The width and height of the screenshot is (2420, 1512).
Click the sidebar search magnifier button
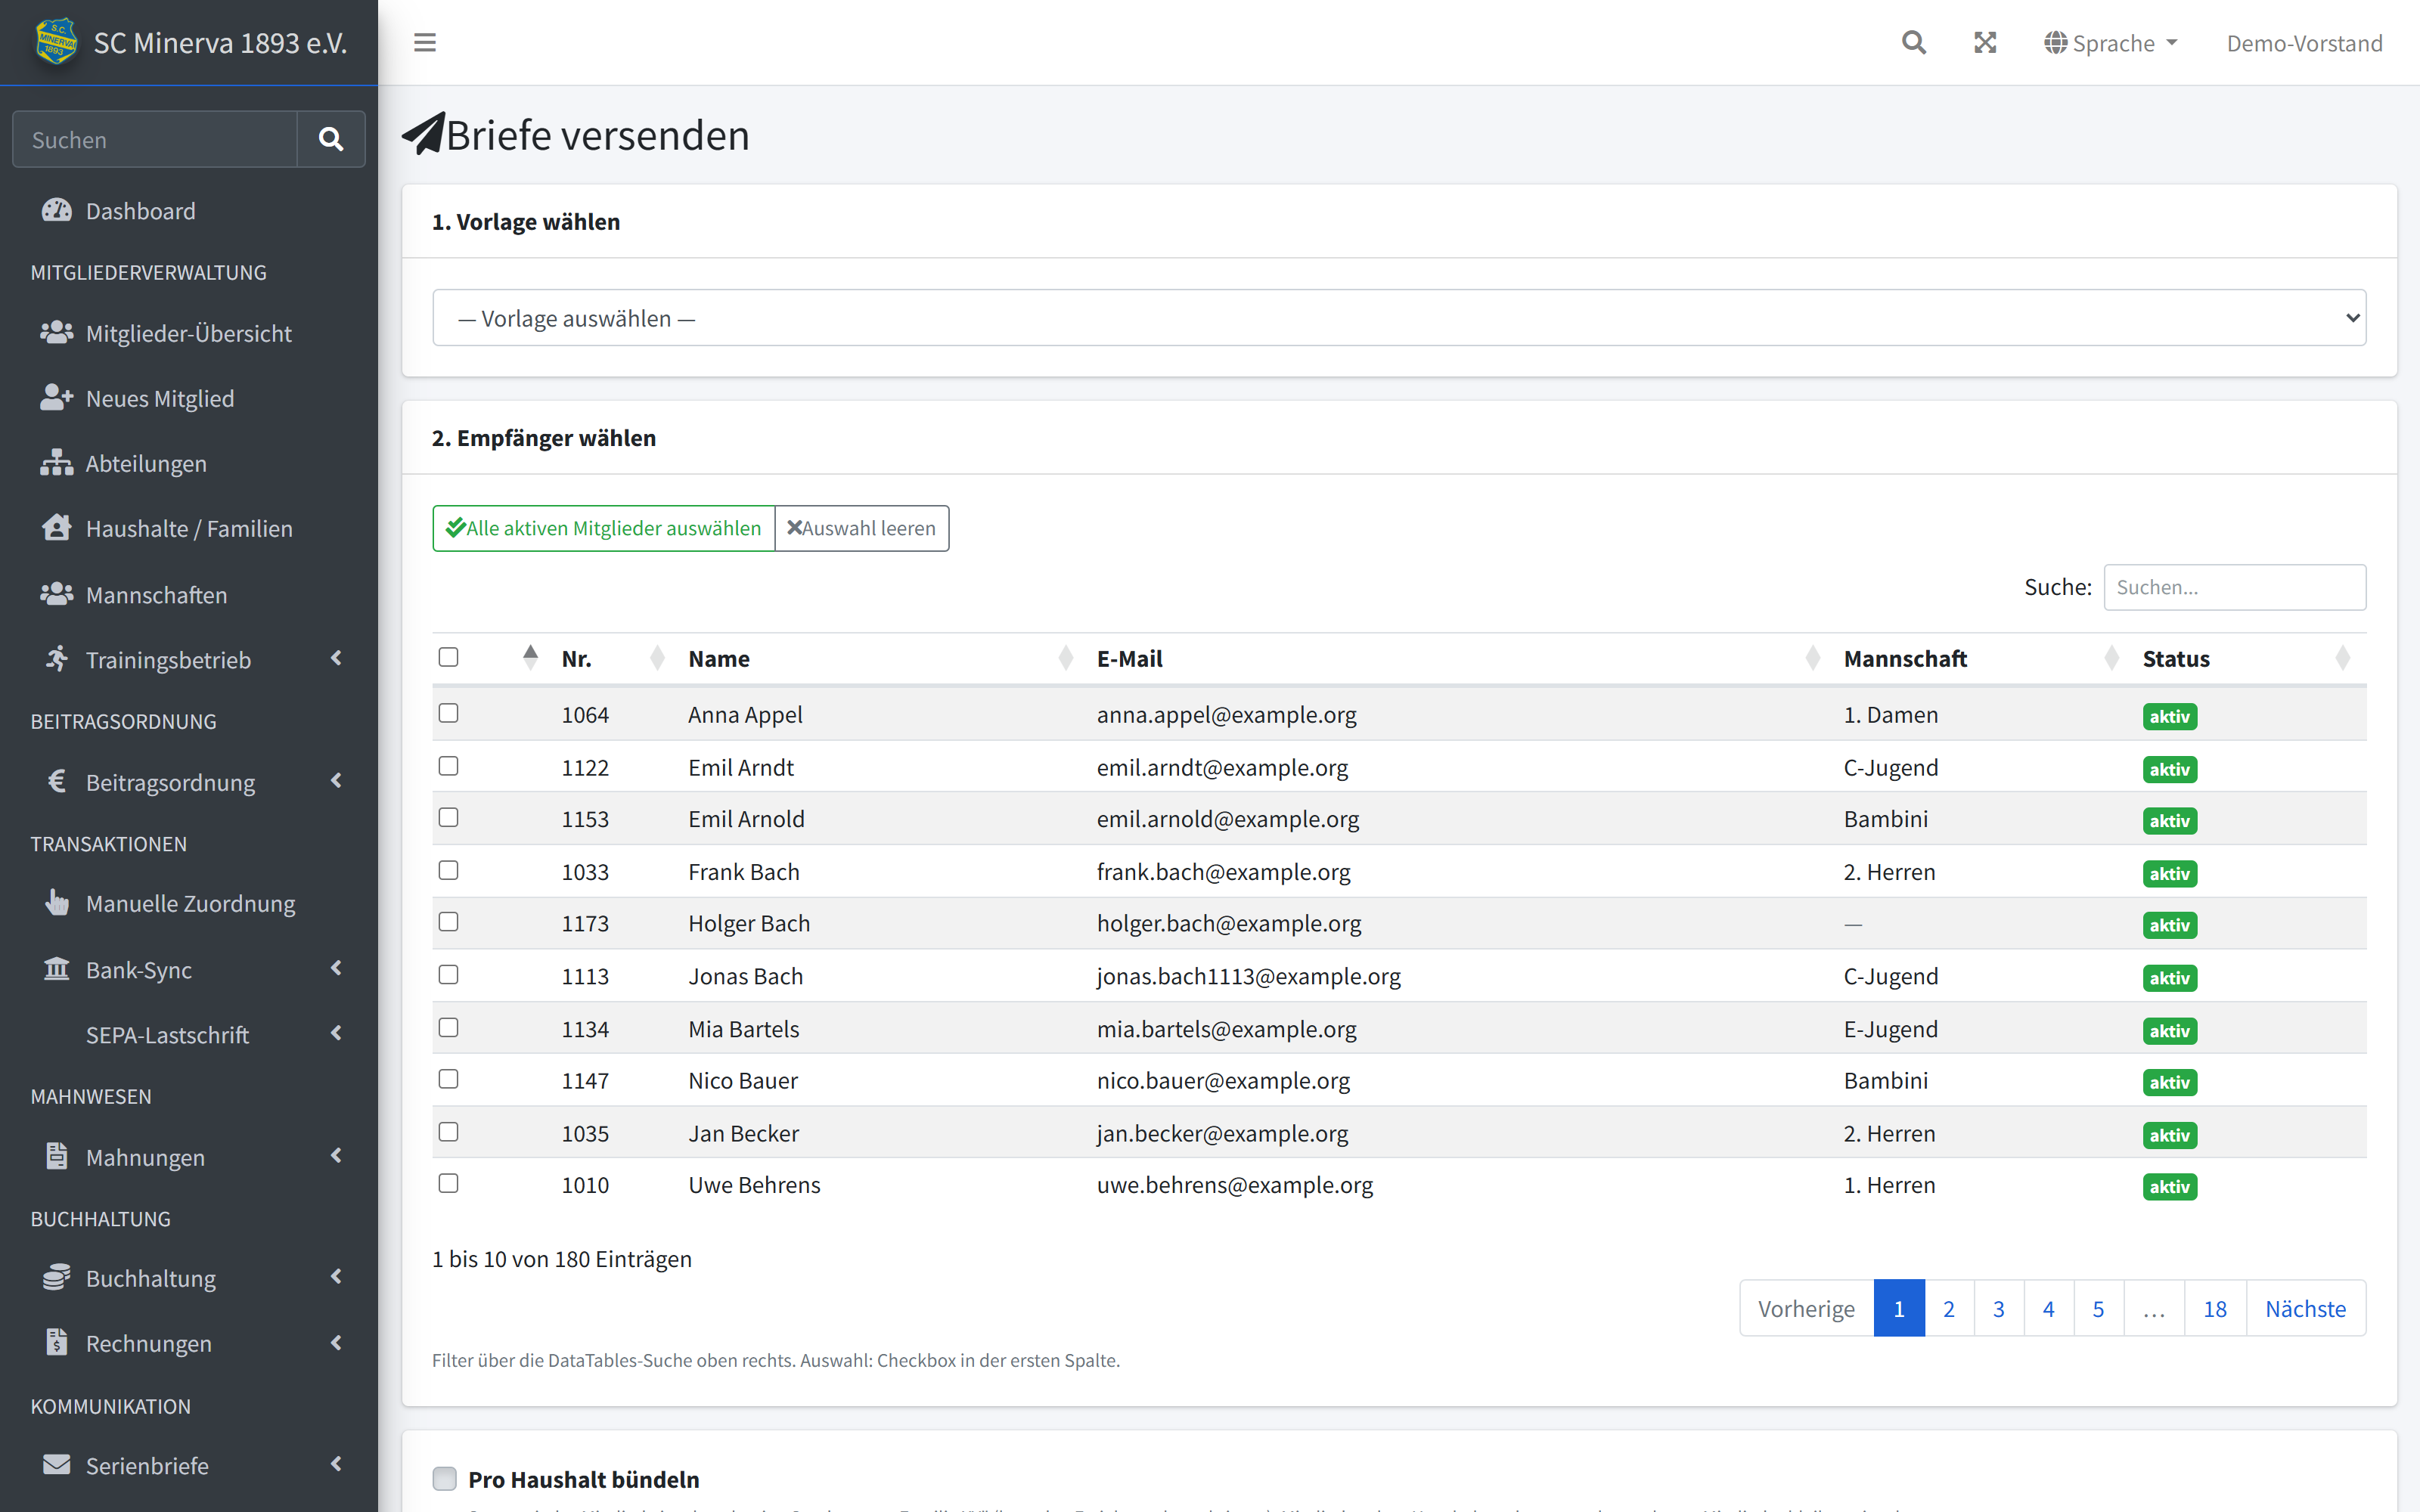coord(331,139)
